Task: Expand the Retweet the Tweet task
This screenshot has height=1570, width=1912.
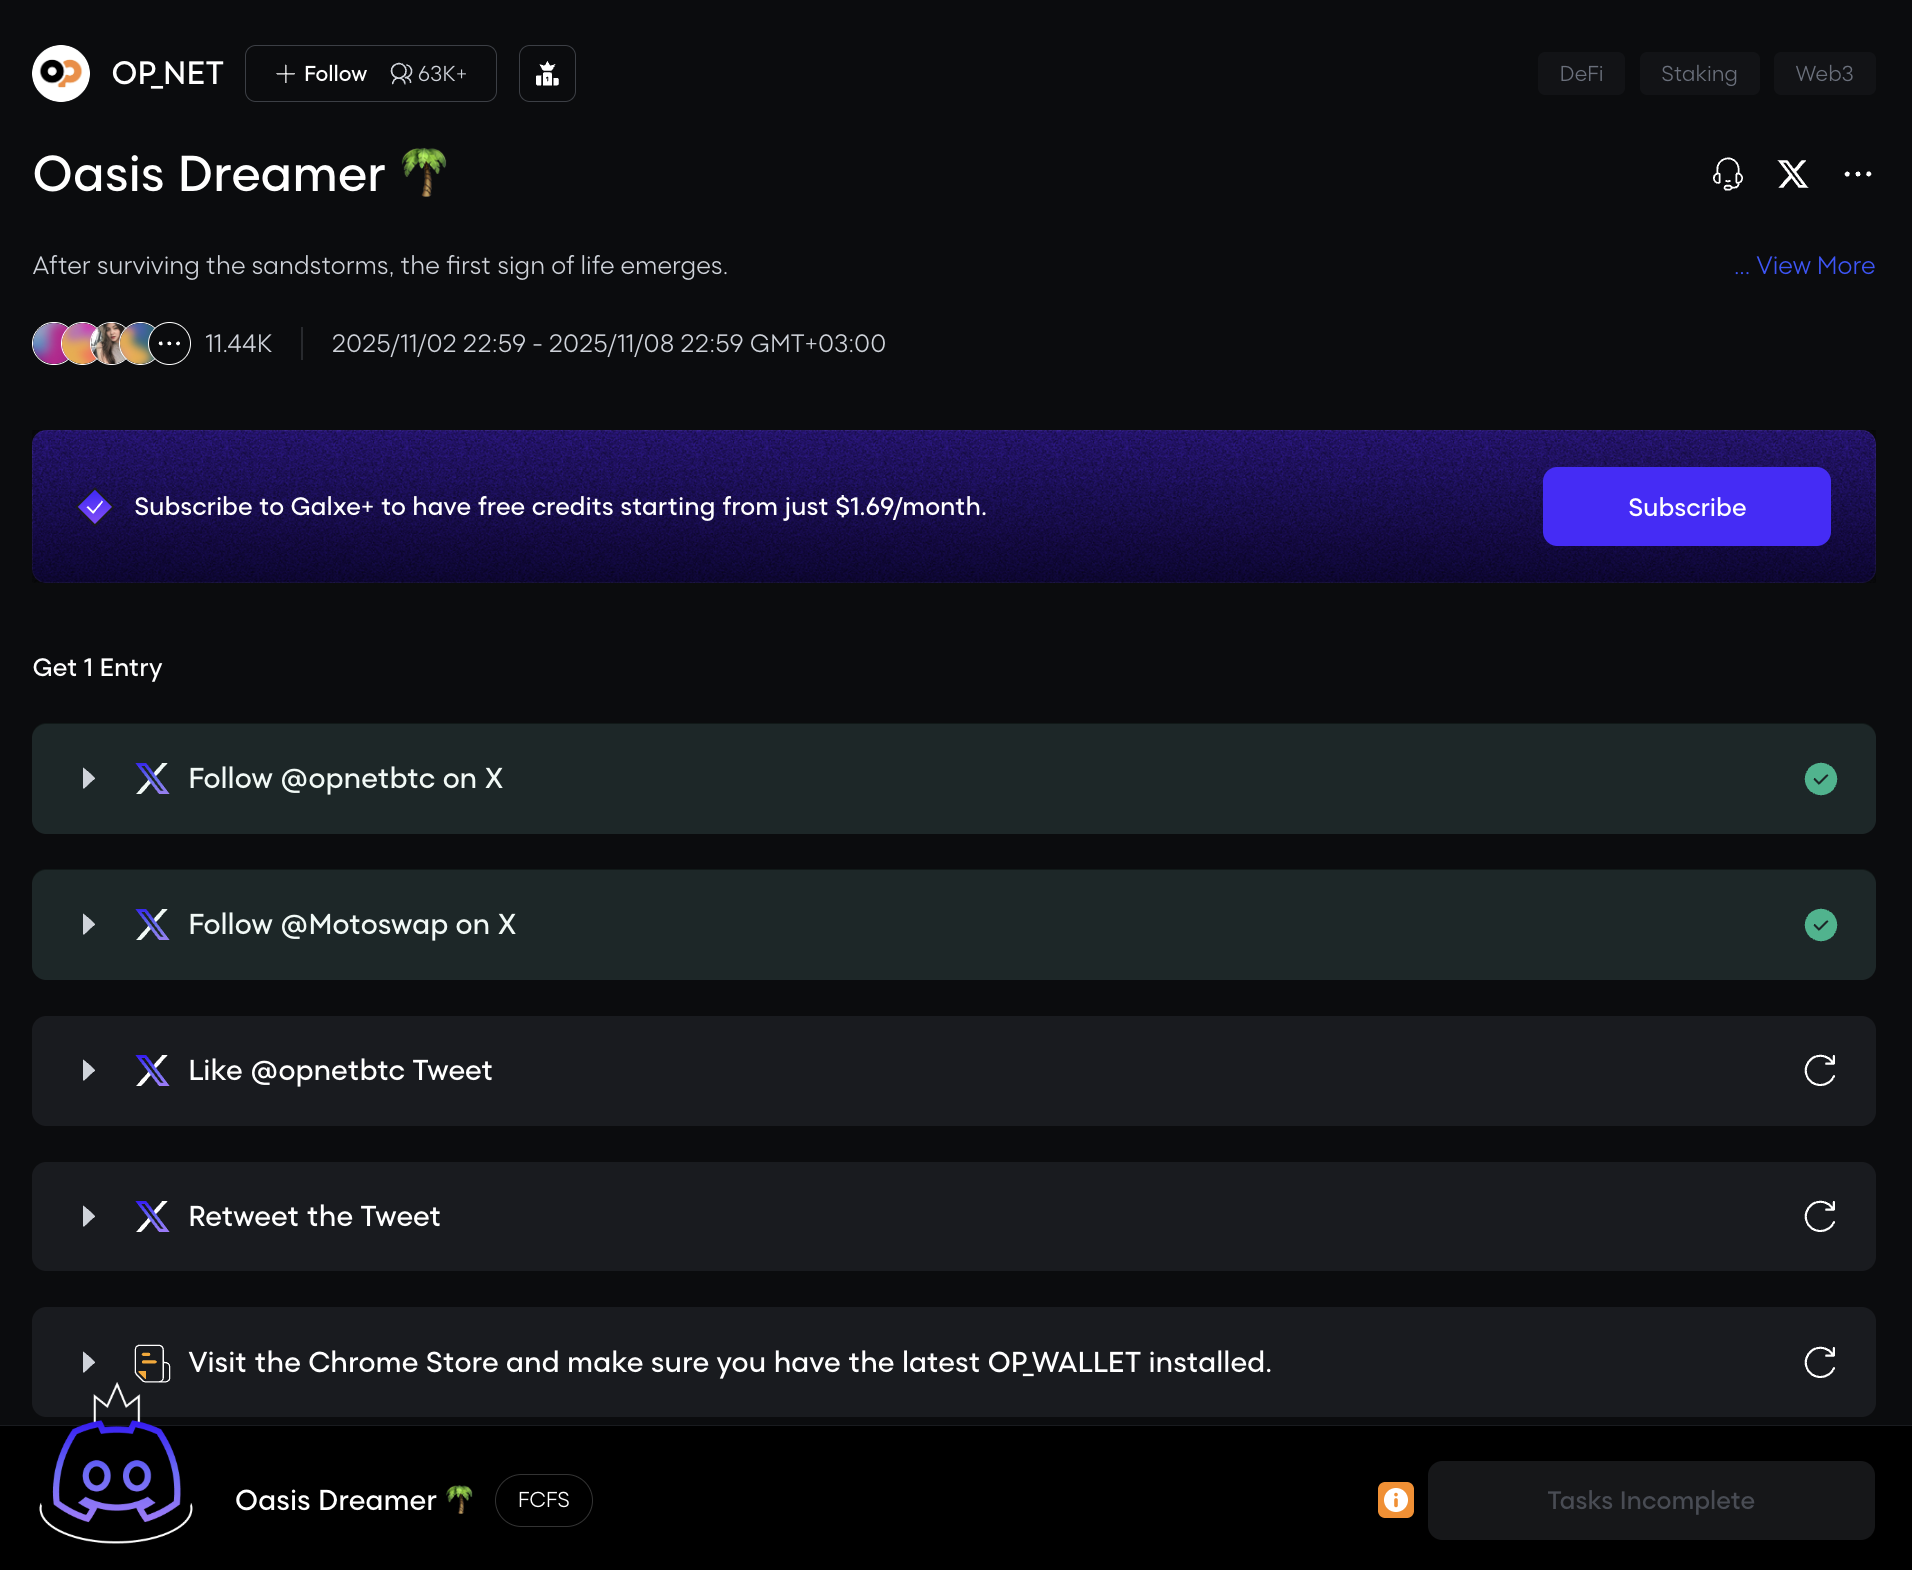Action: click(x=89, y=1217)
